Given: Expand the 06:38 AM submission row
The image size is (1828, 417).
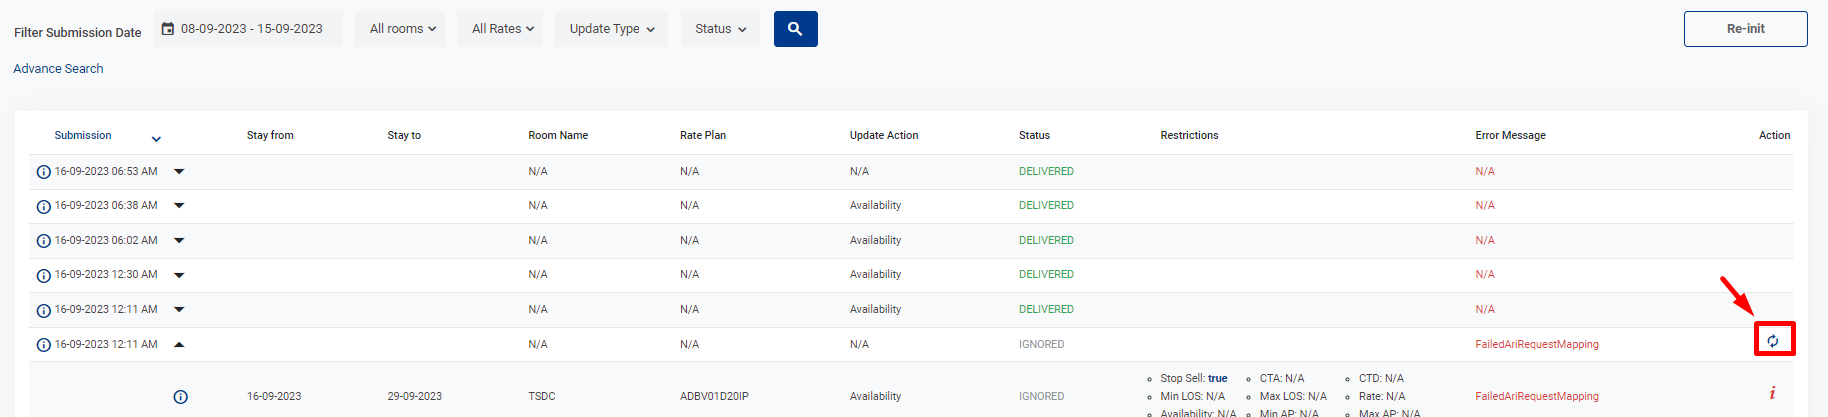Looking at the screenshot, I should (x=179, y=206).
